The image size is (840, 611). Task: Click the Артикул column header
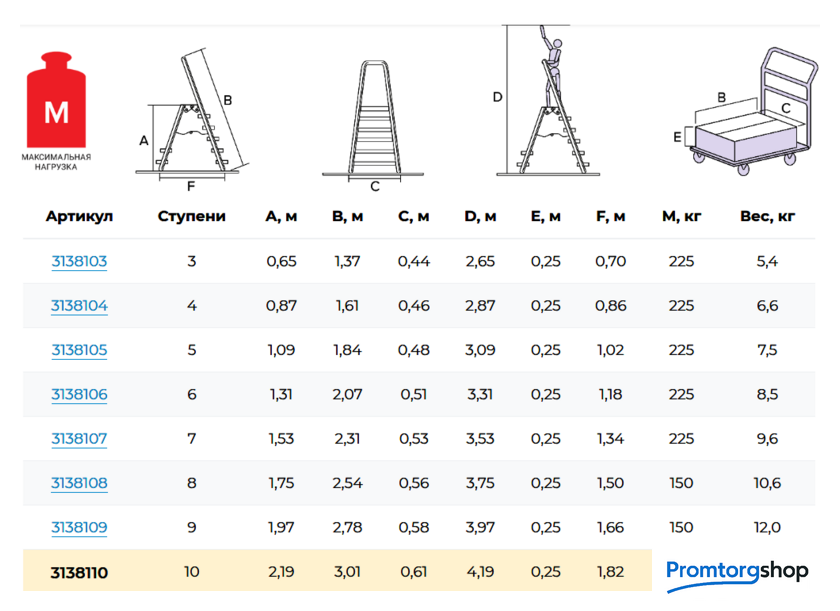pyautogui.click(x=79, y=216)
